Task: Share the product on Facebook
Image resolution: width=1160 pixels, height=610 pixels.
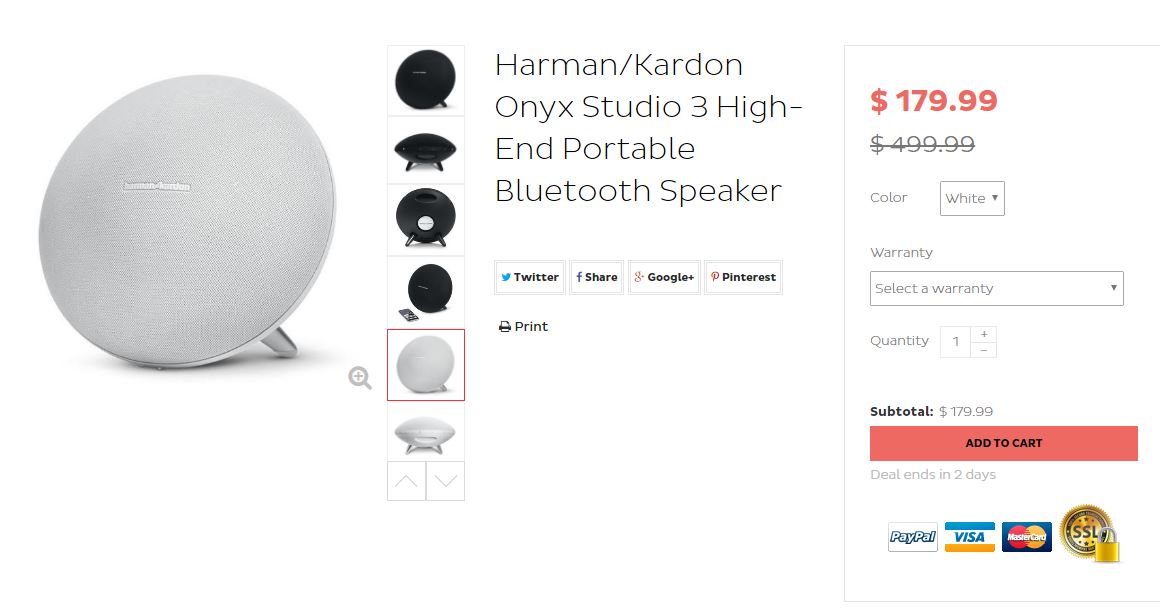Action: pos(597,277)
